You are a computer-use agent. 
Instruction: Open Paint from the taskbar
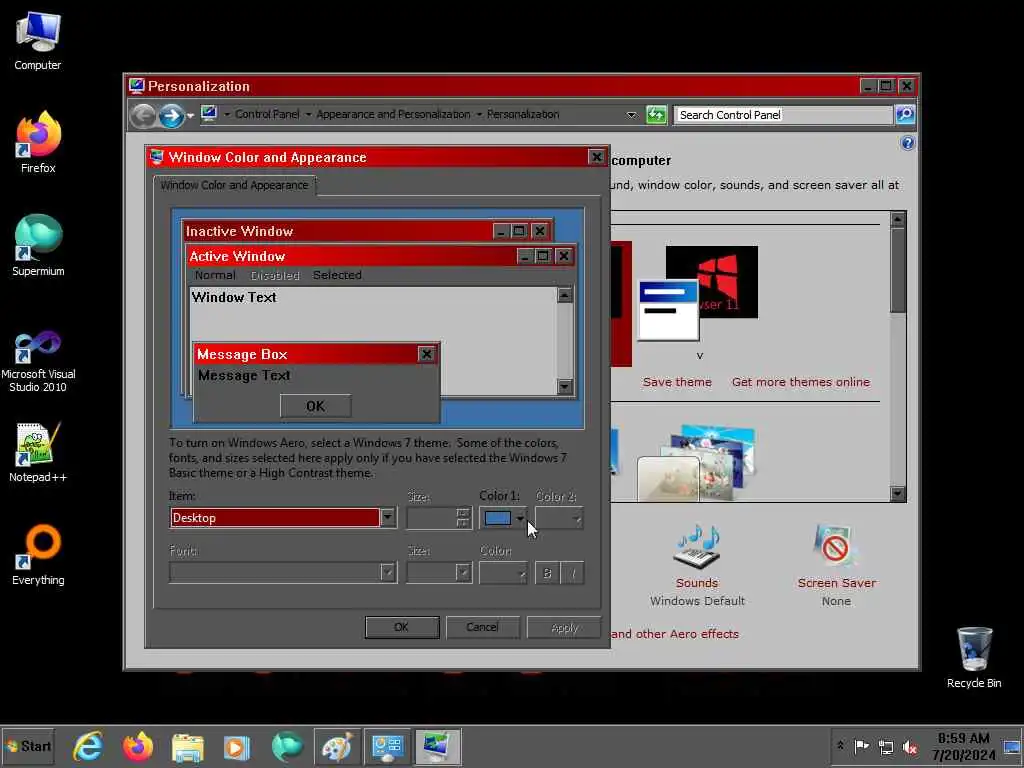337,747
